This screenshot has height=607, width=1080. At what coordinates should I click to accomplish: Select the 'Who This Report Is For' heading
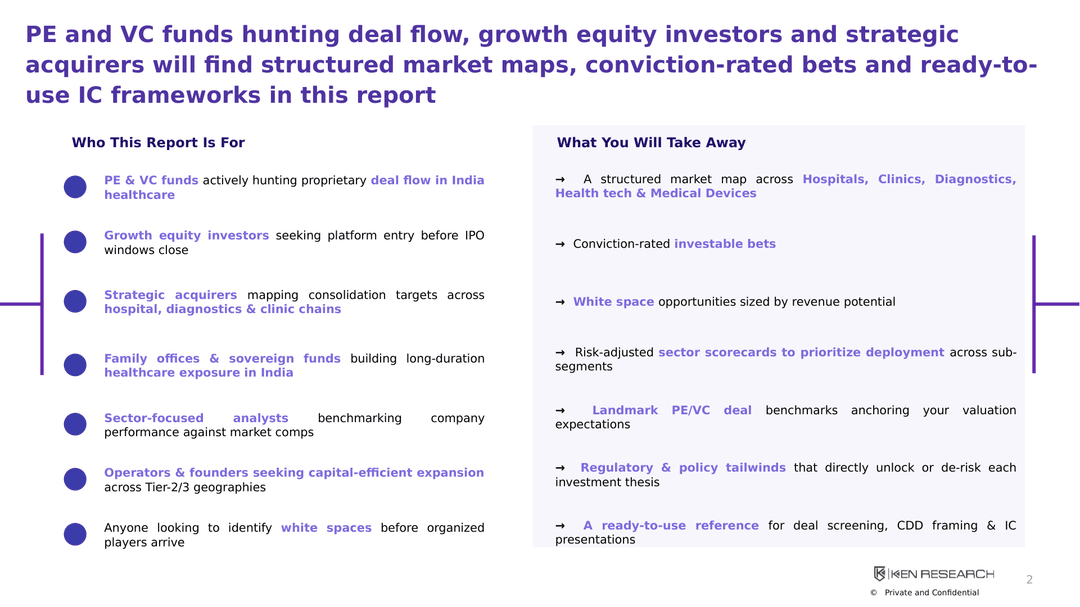point(158,143)
